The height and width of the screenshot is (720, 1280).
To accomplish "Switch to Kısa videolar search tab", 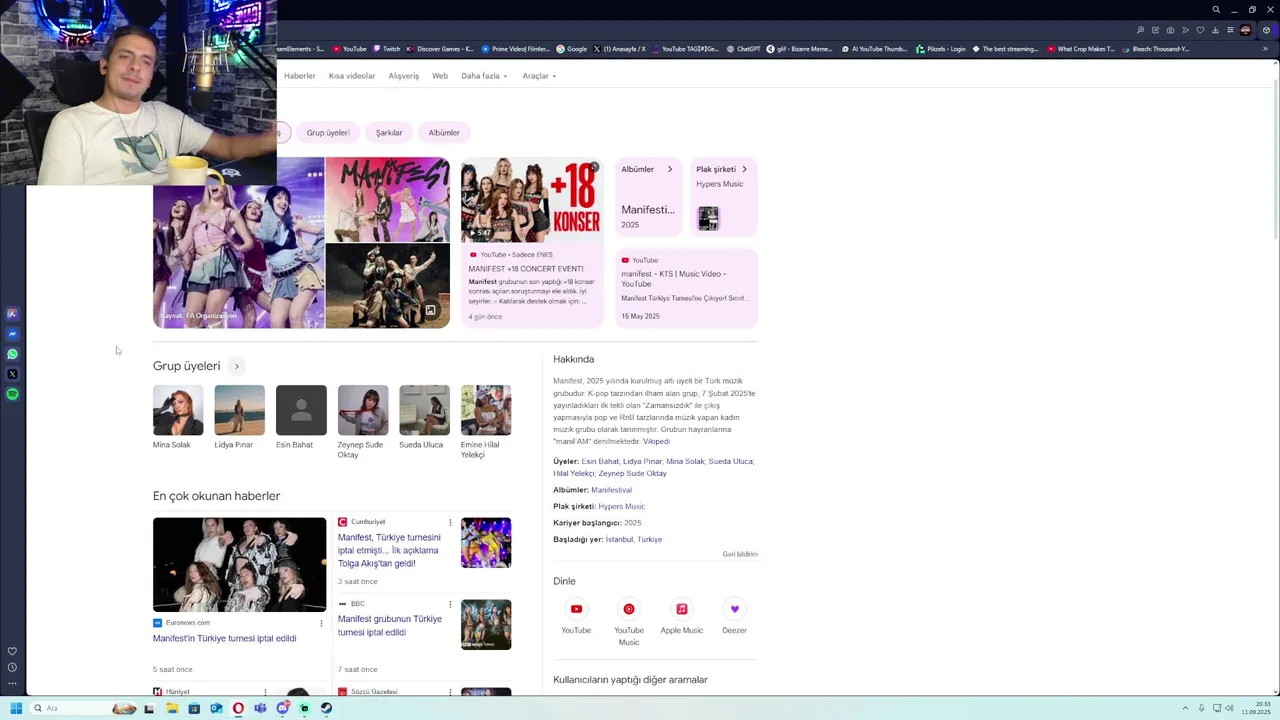I will (352, 76).
